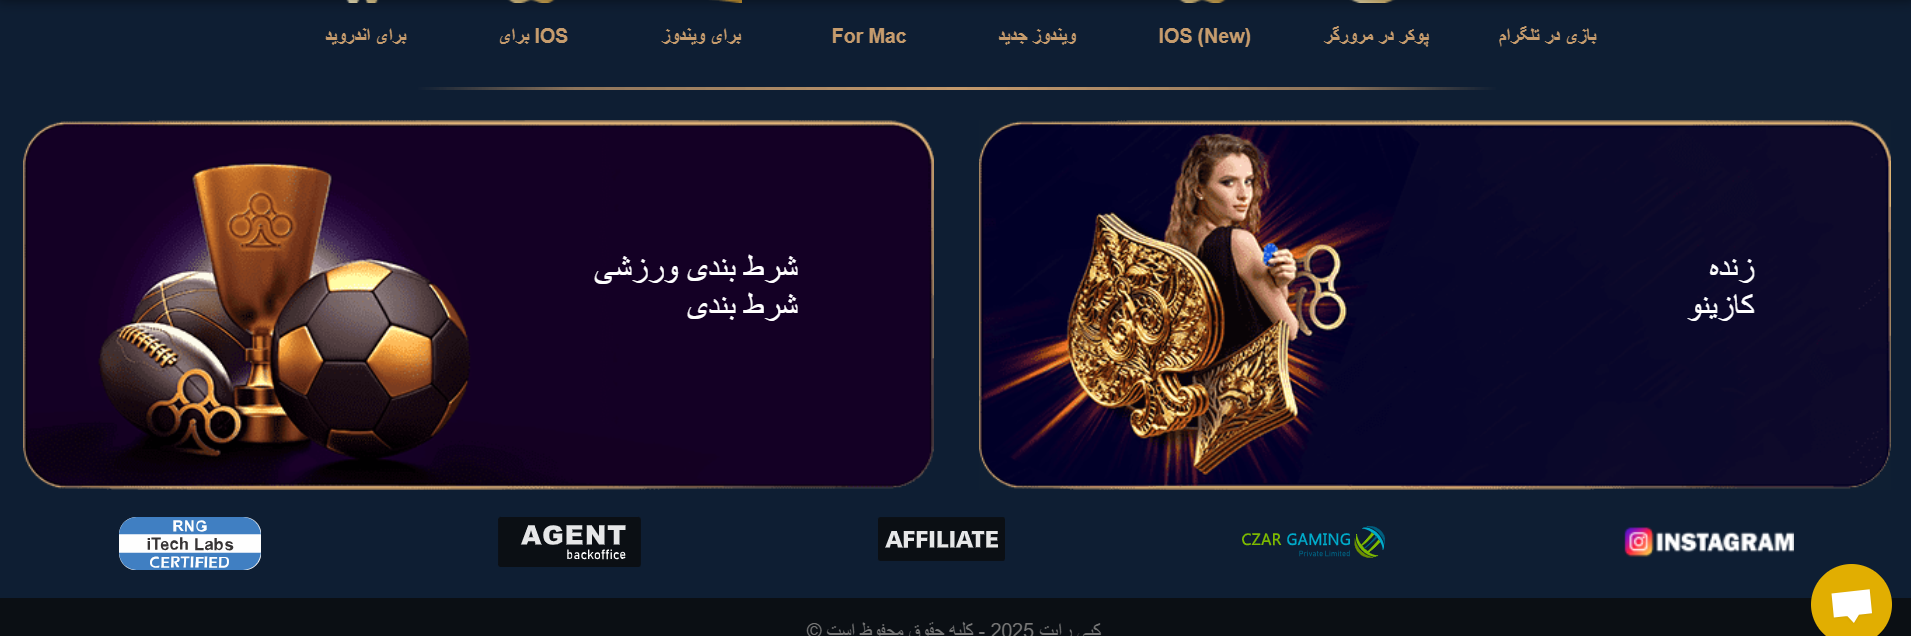Click the IOS برای download link
This screenshot has height=636, width=1911.
point(533,36)
